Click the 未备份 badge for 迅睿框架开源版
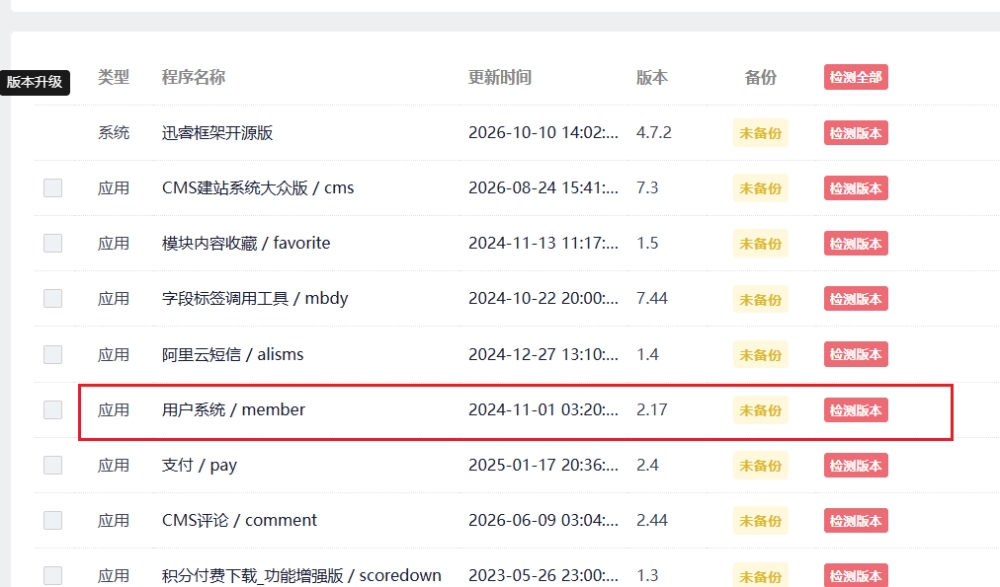The image size is (1000, 587). click(760, 133)
